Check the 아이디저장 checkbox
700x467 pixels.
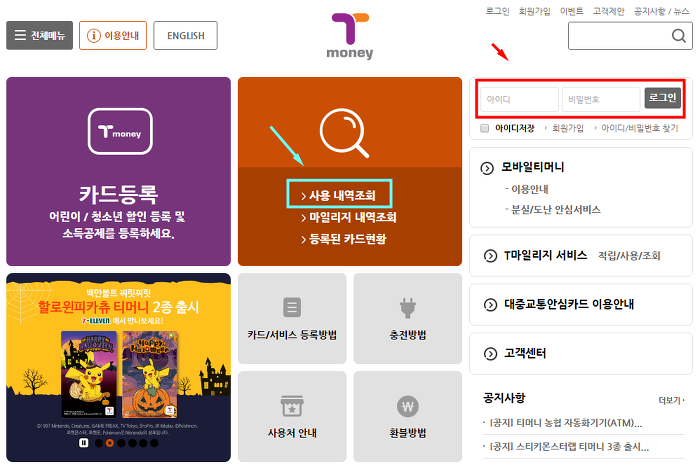pos(484,129)
